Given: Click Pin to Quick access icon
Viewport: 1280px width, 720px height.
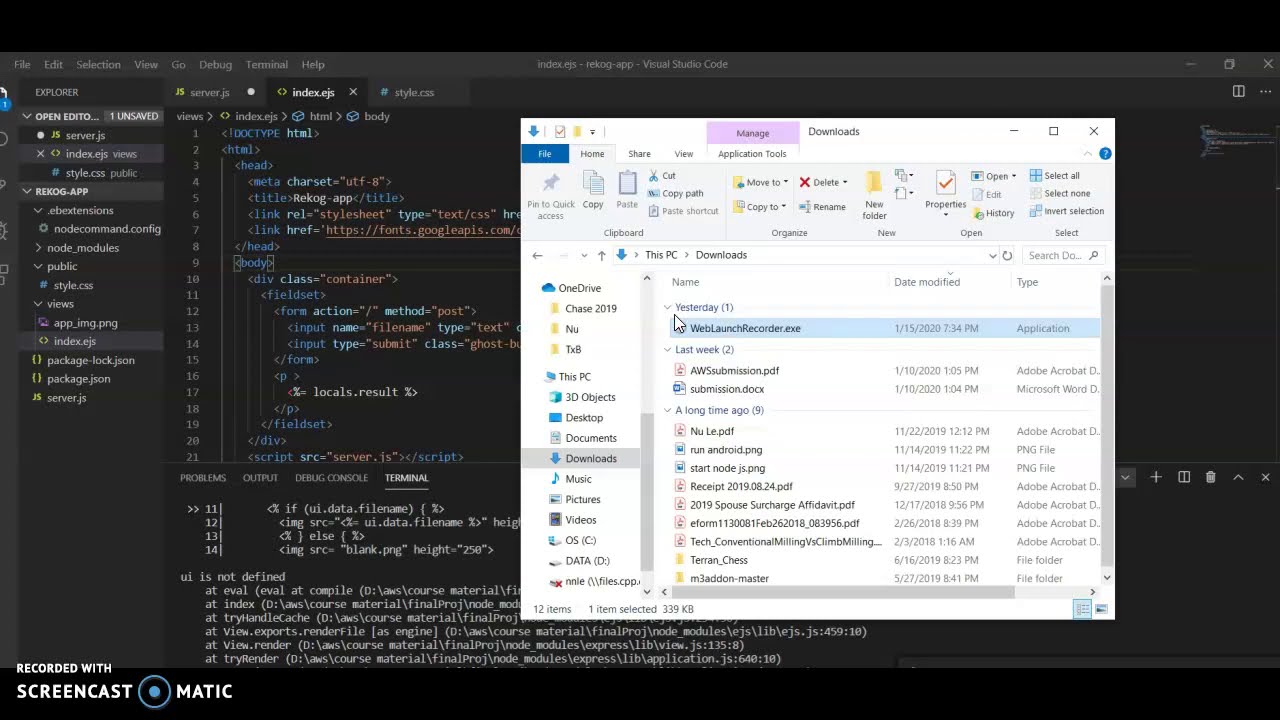Looking at the screenshot, I should [x=550, y=184].
